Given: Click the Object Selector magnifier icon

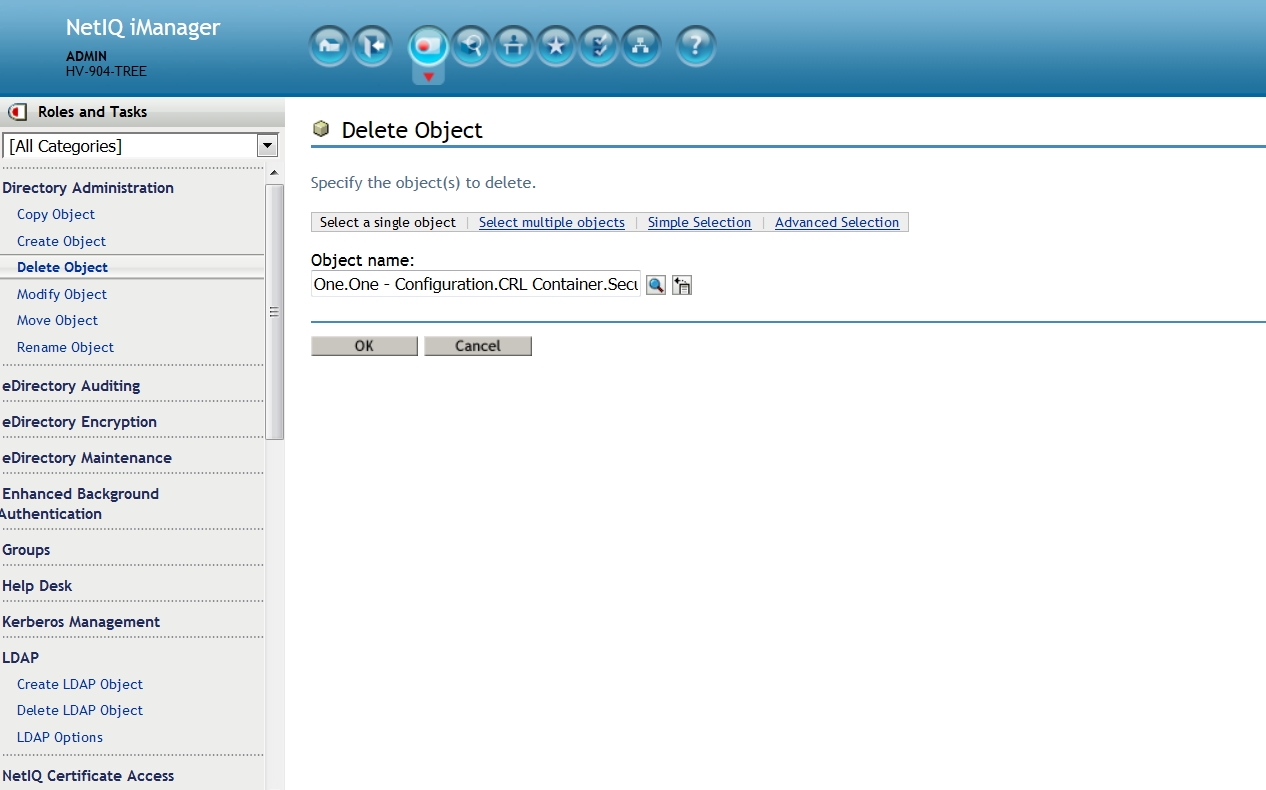Looking at the screenshot, I should pyautogui.click(x=656, y=286).
